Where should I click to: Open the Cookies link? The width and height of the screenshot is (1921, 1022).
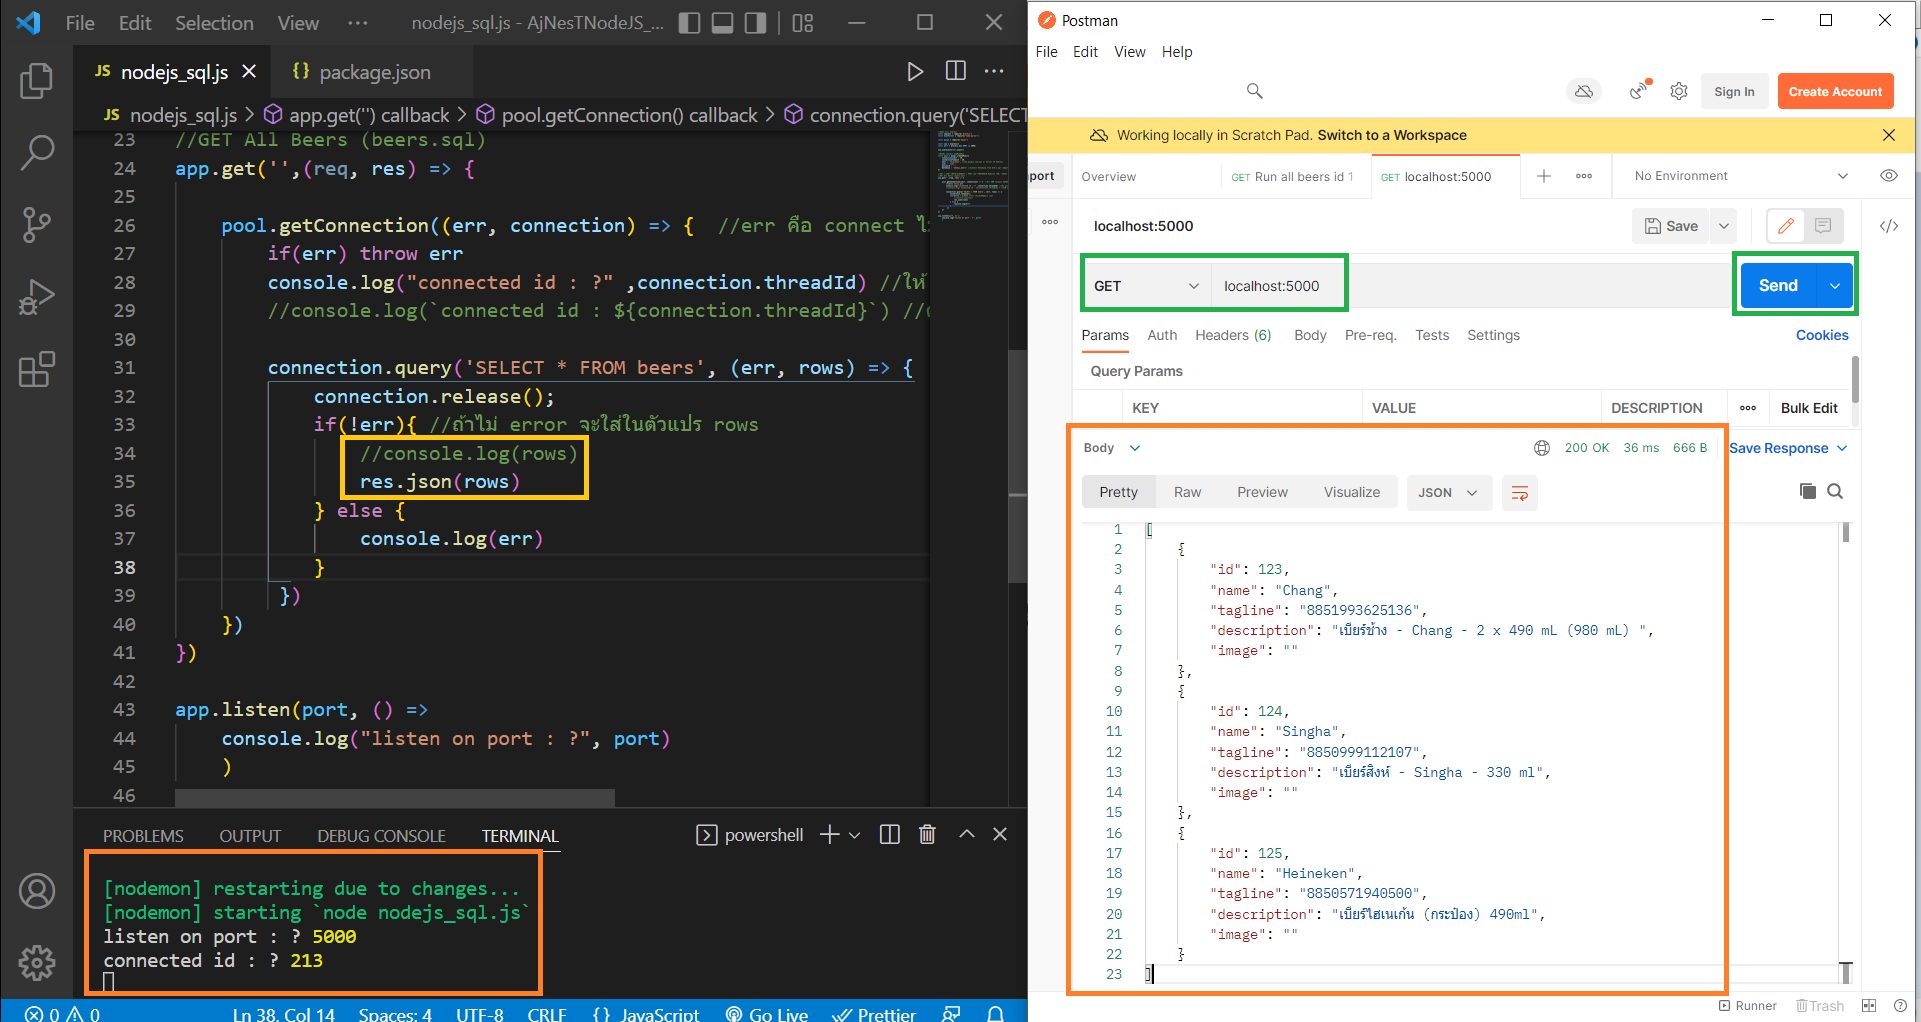click(1821, 335)
